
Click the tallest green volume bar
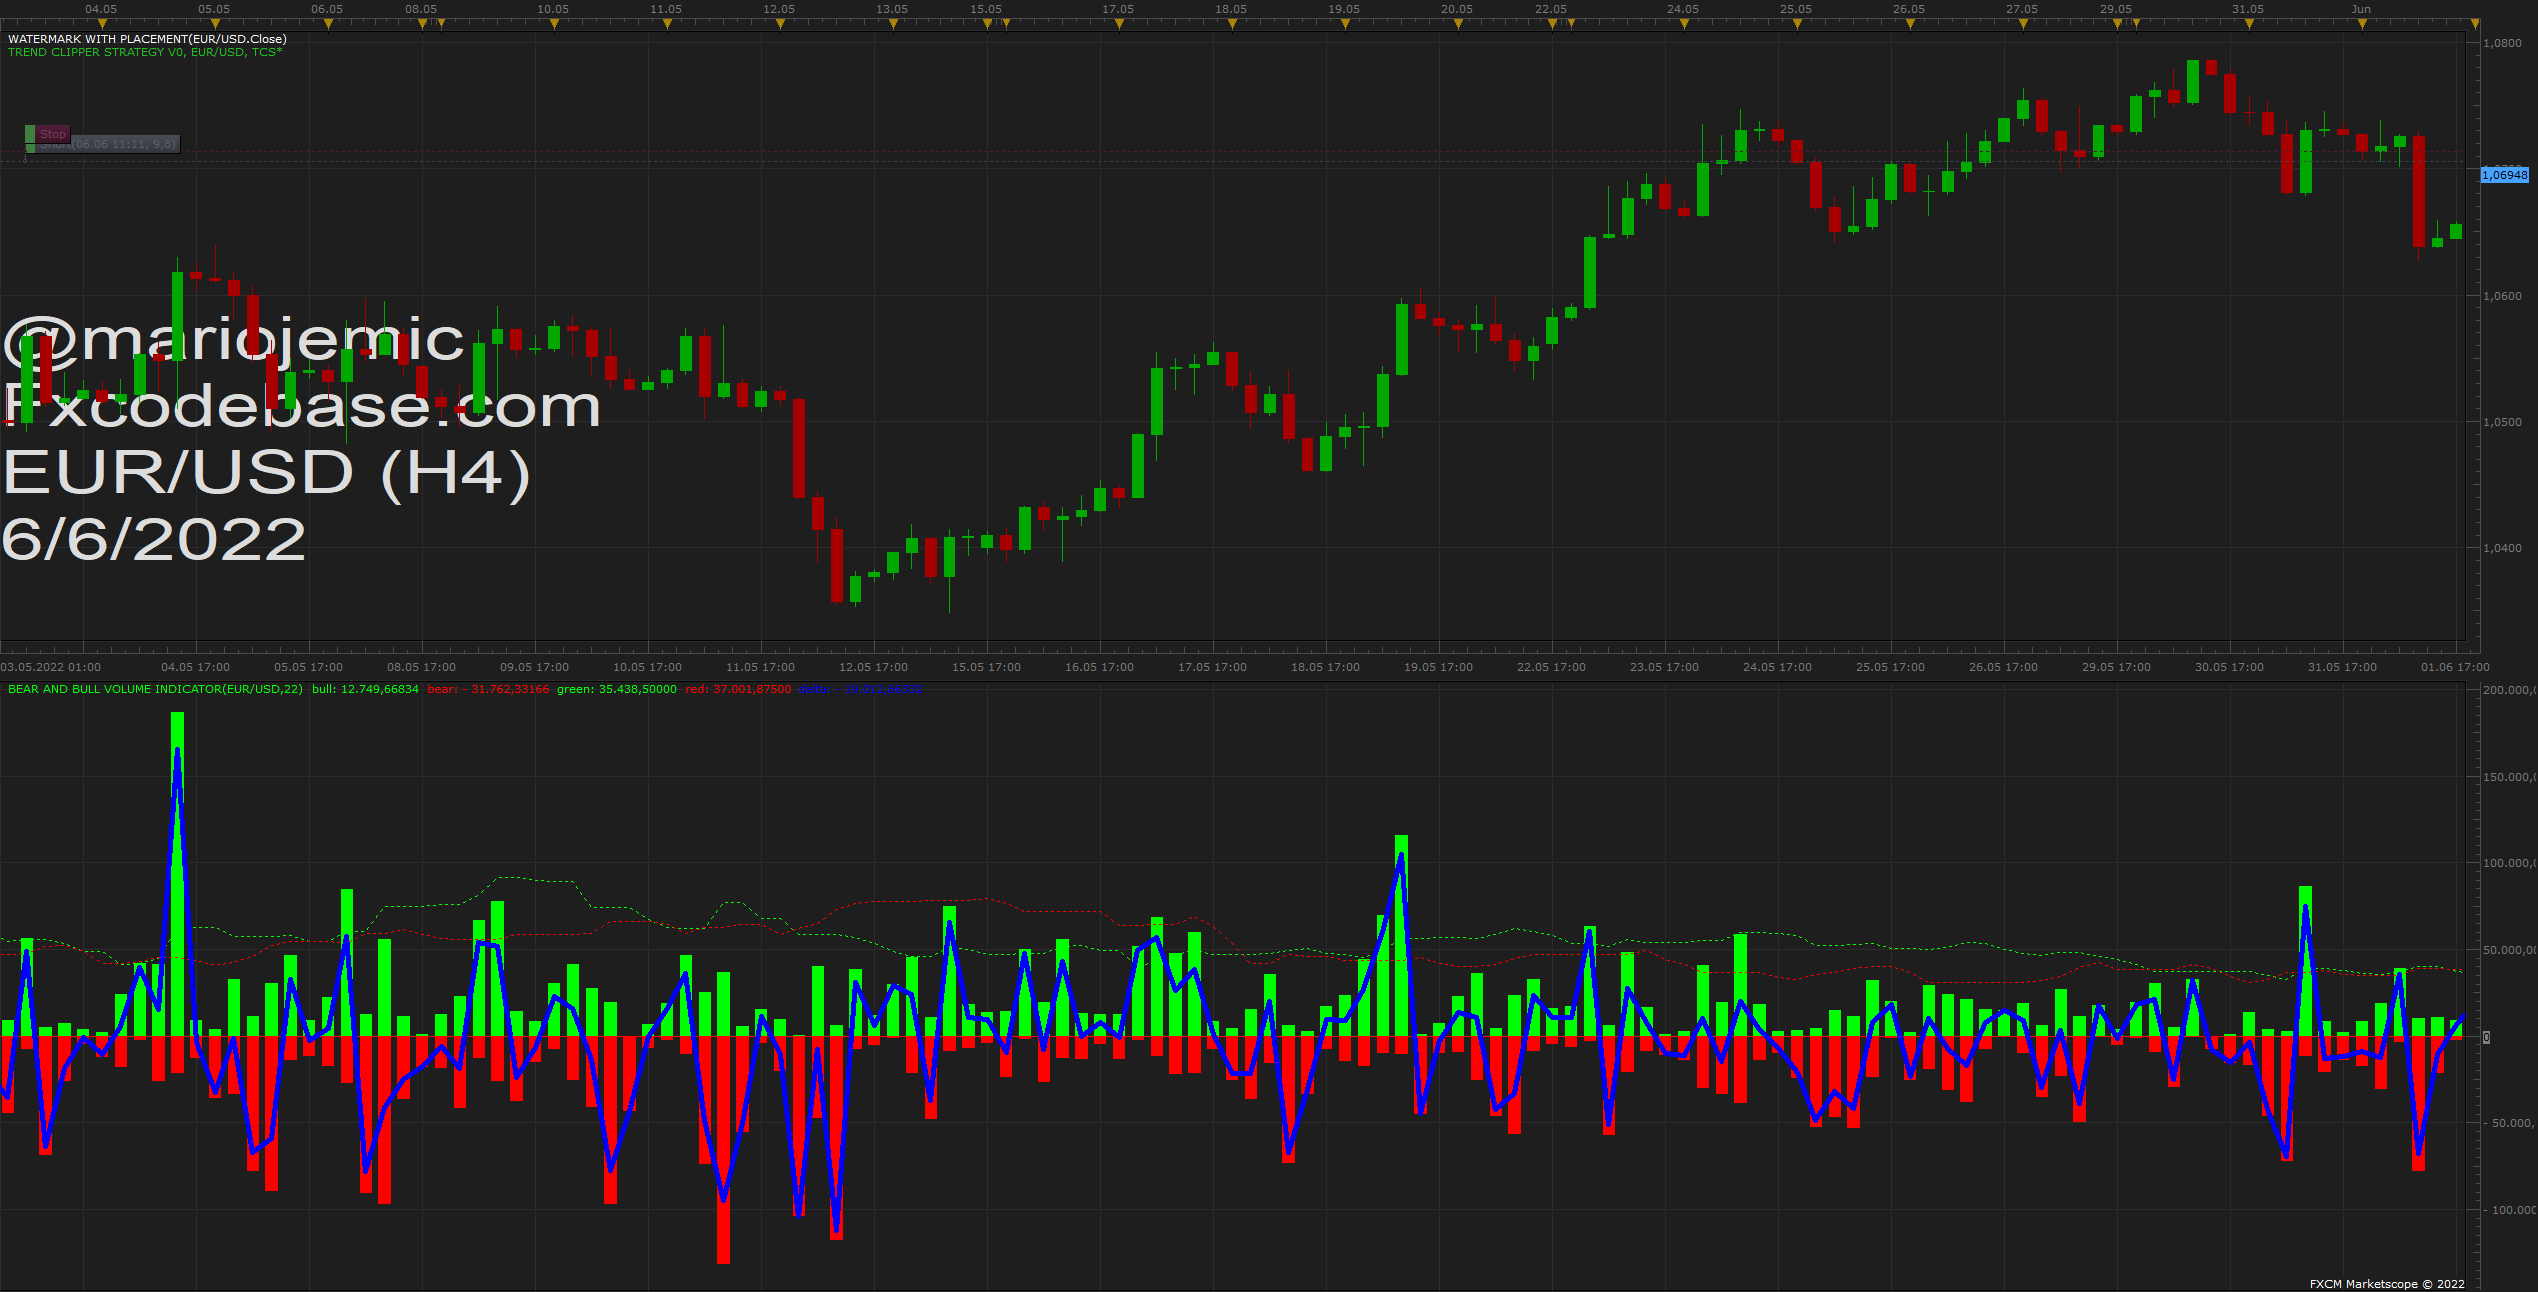coord(177,874)
